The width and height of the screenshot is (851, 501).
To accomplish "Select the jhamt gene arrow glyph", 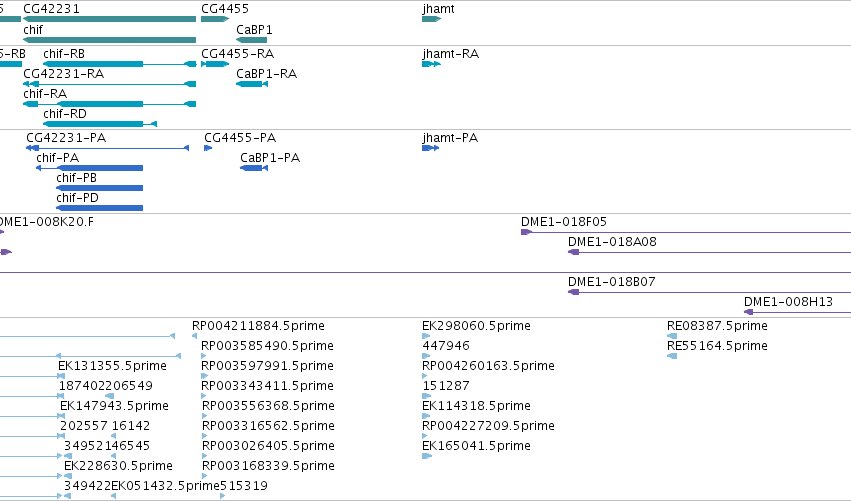I will 431,19.
